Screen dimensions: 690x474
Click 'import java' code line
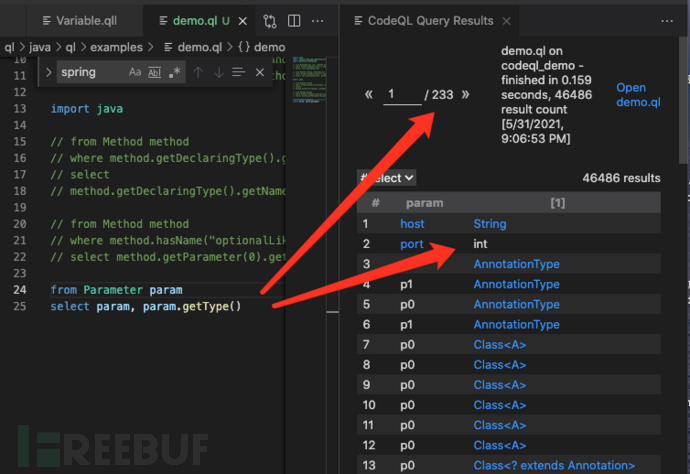(87, 109)
